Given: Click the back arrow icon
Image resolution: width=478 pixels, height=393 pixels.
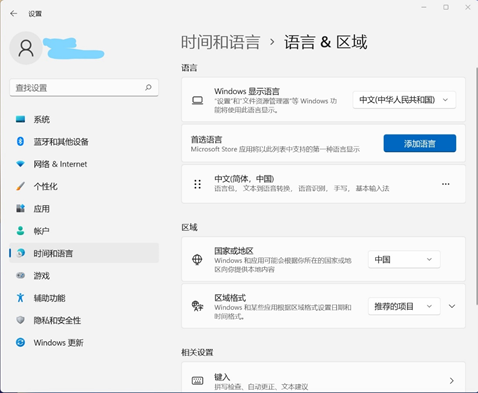Looking at the screenshot, I should (x=14, y=13).
